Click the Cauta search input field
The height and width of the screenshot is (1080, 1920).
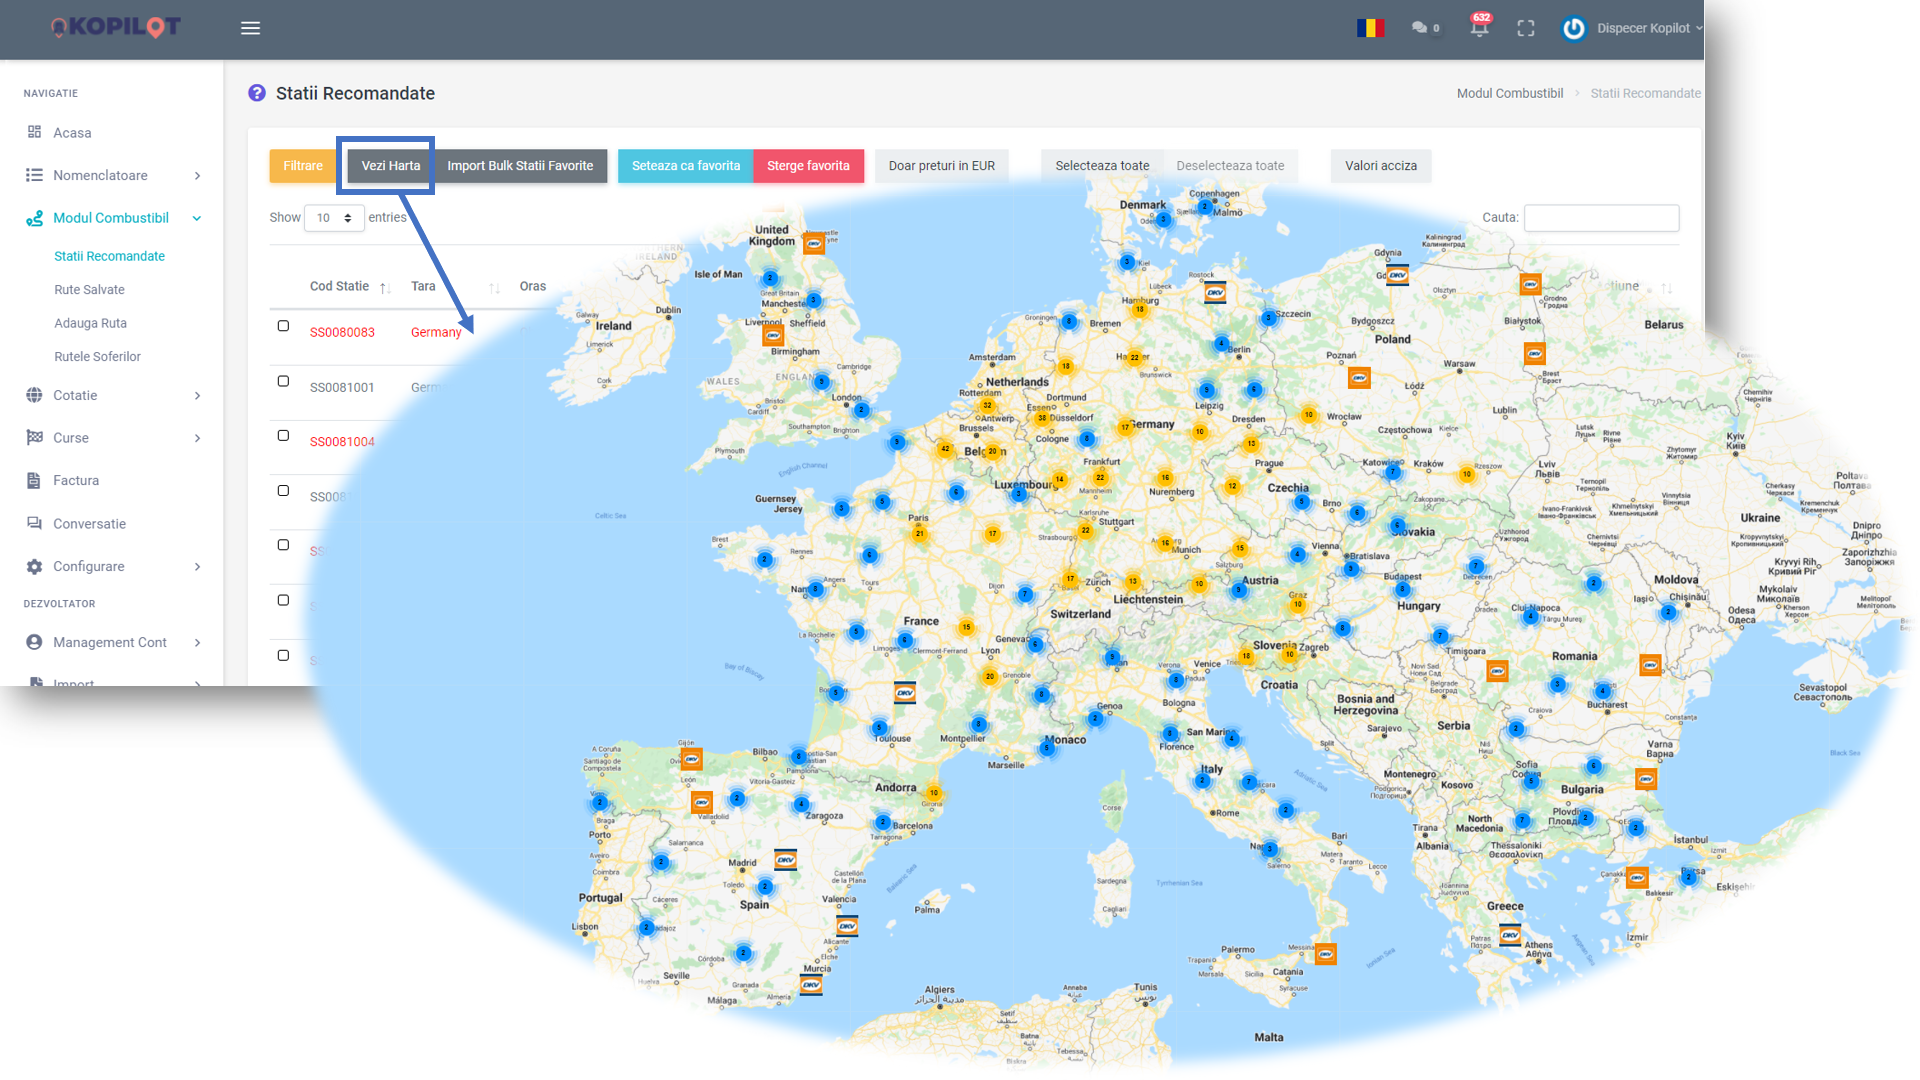pyautogui.click(x=1600, y=218)
